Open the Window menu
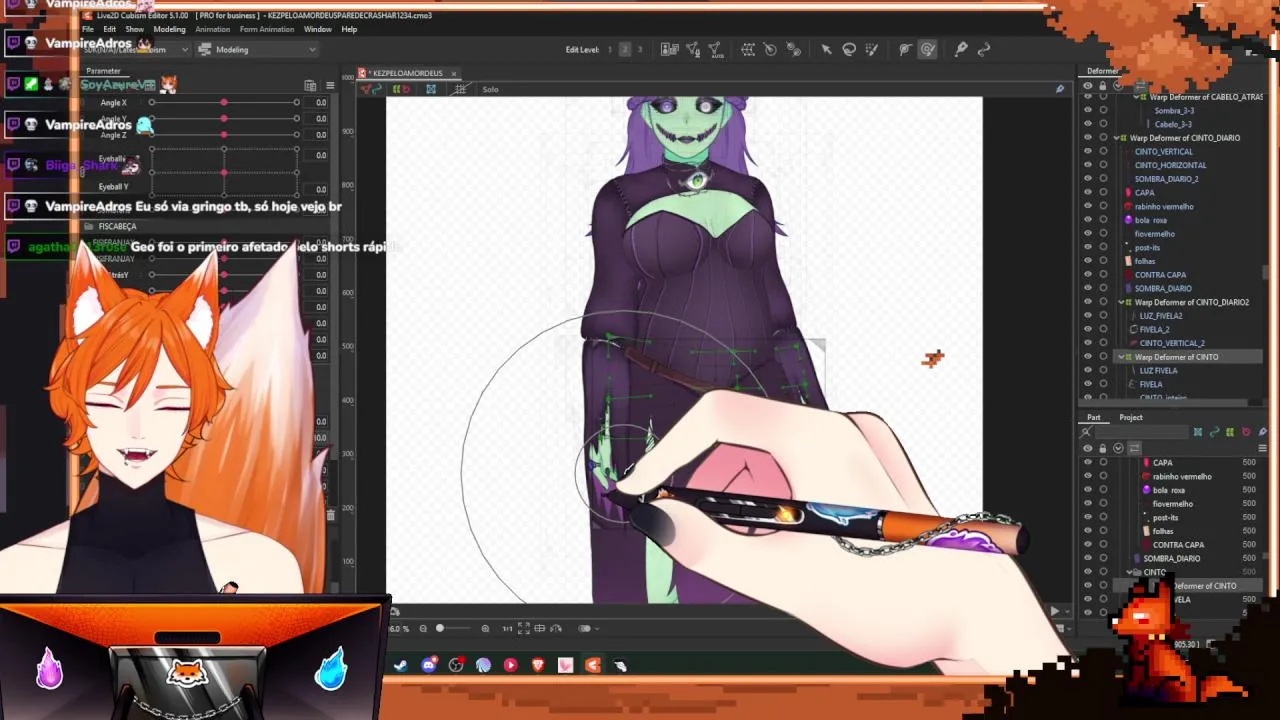Image resolution: width=1280 pixels, height=720 pixels. click(318, 29)
